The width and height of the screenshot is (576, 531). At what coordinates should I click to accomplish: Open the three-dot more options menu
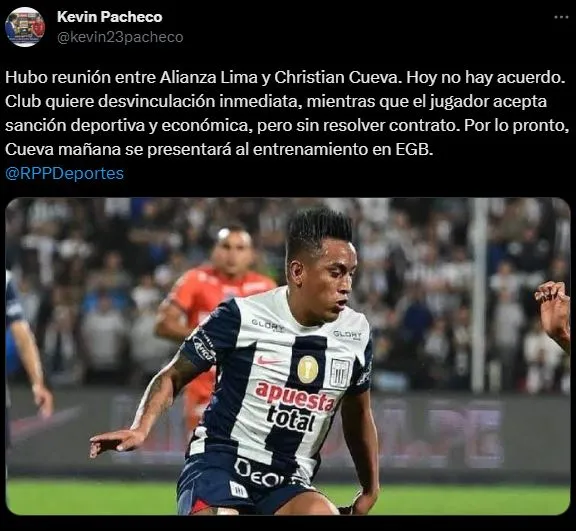[x=561, y=17]
